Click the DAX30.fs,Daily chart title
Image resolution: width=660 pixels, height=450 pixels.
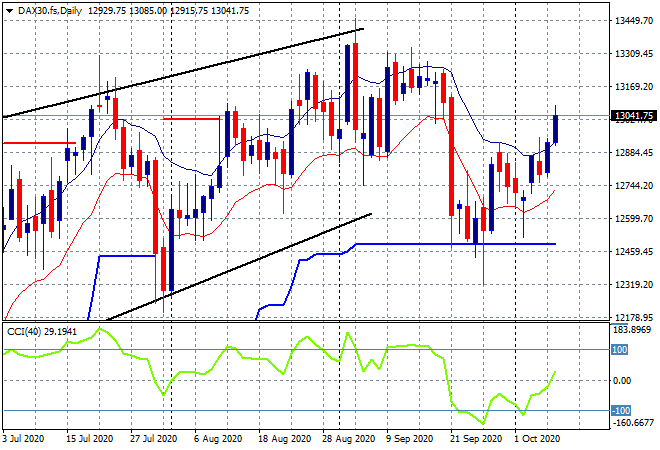pos(50,11)
